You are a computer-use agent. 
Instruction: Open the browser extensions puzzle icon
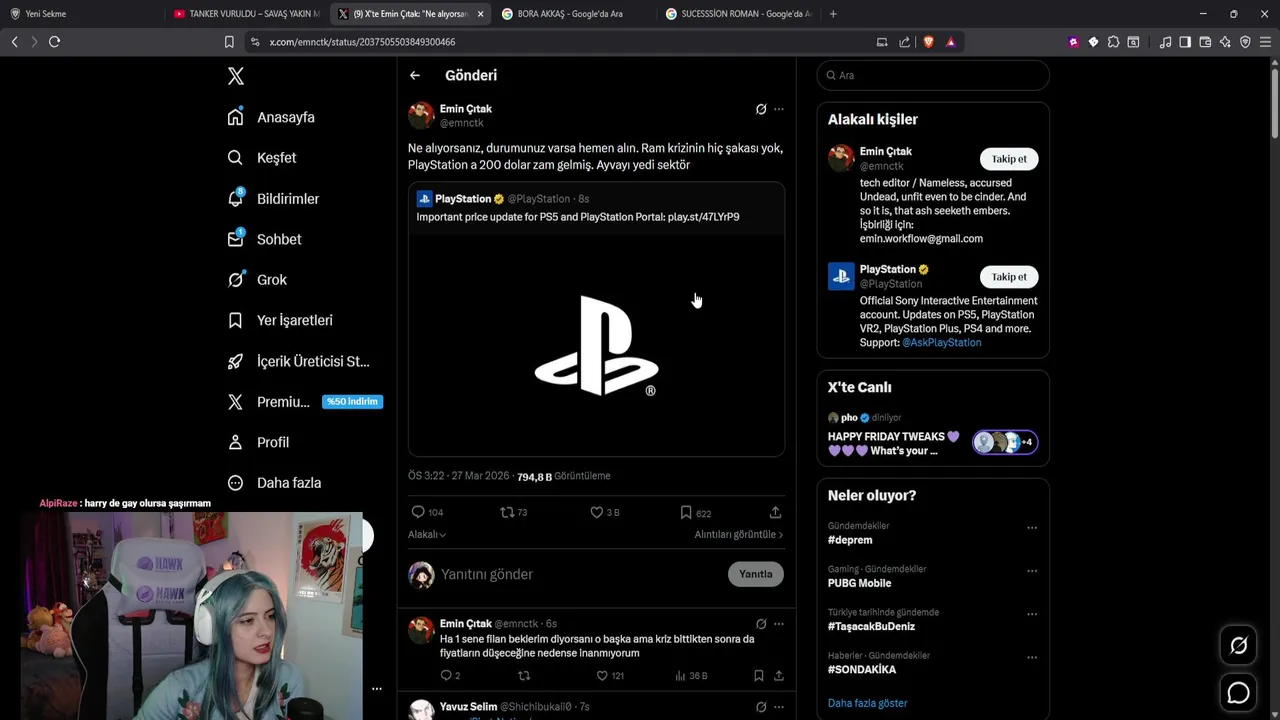(x=1113, y=42)
